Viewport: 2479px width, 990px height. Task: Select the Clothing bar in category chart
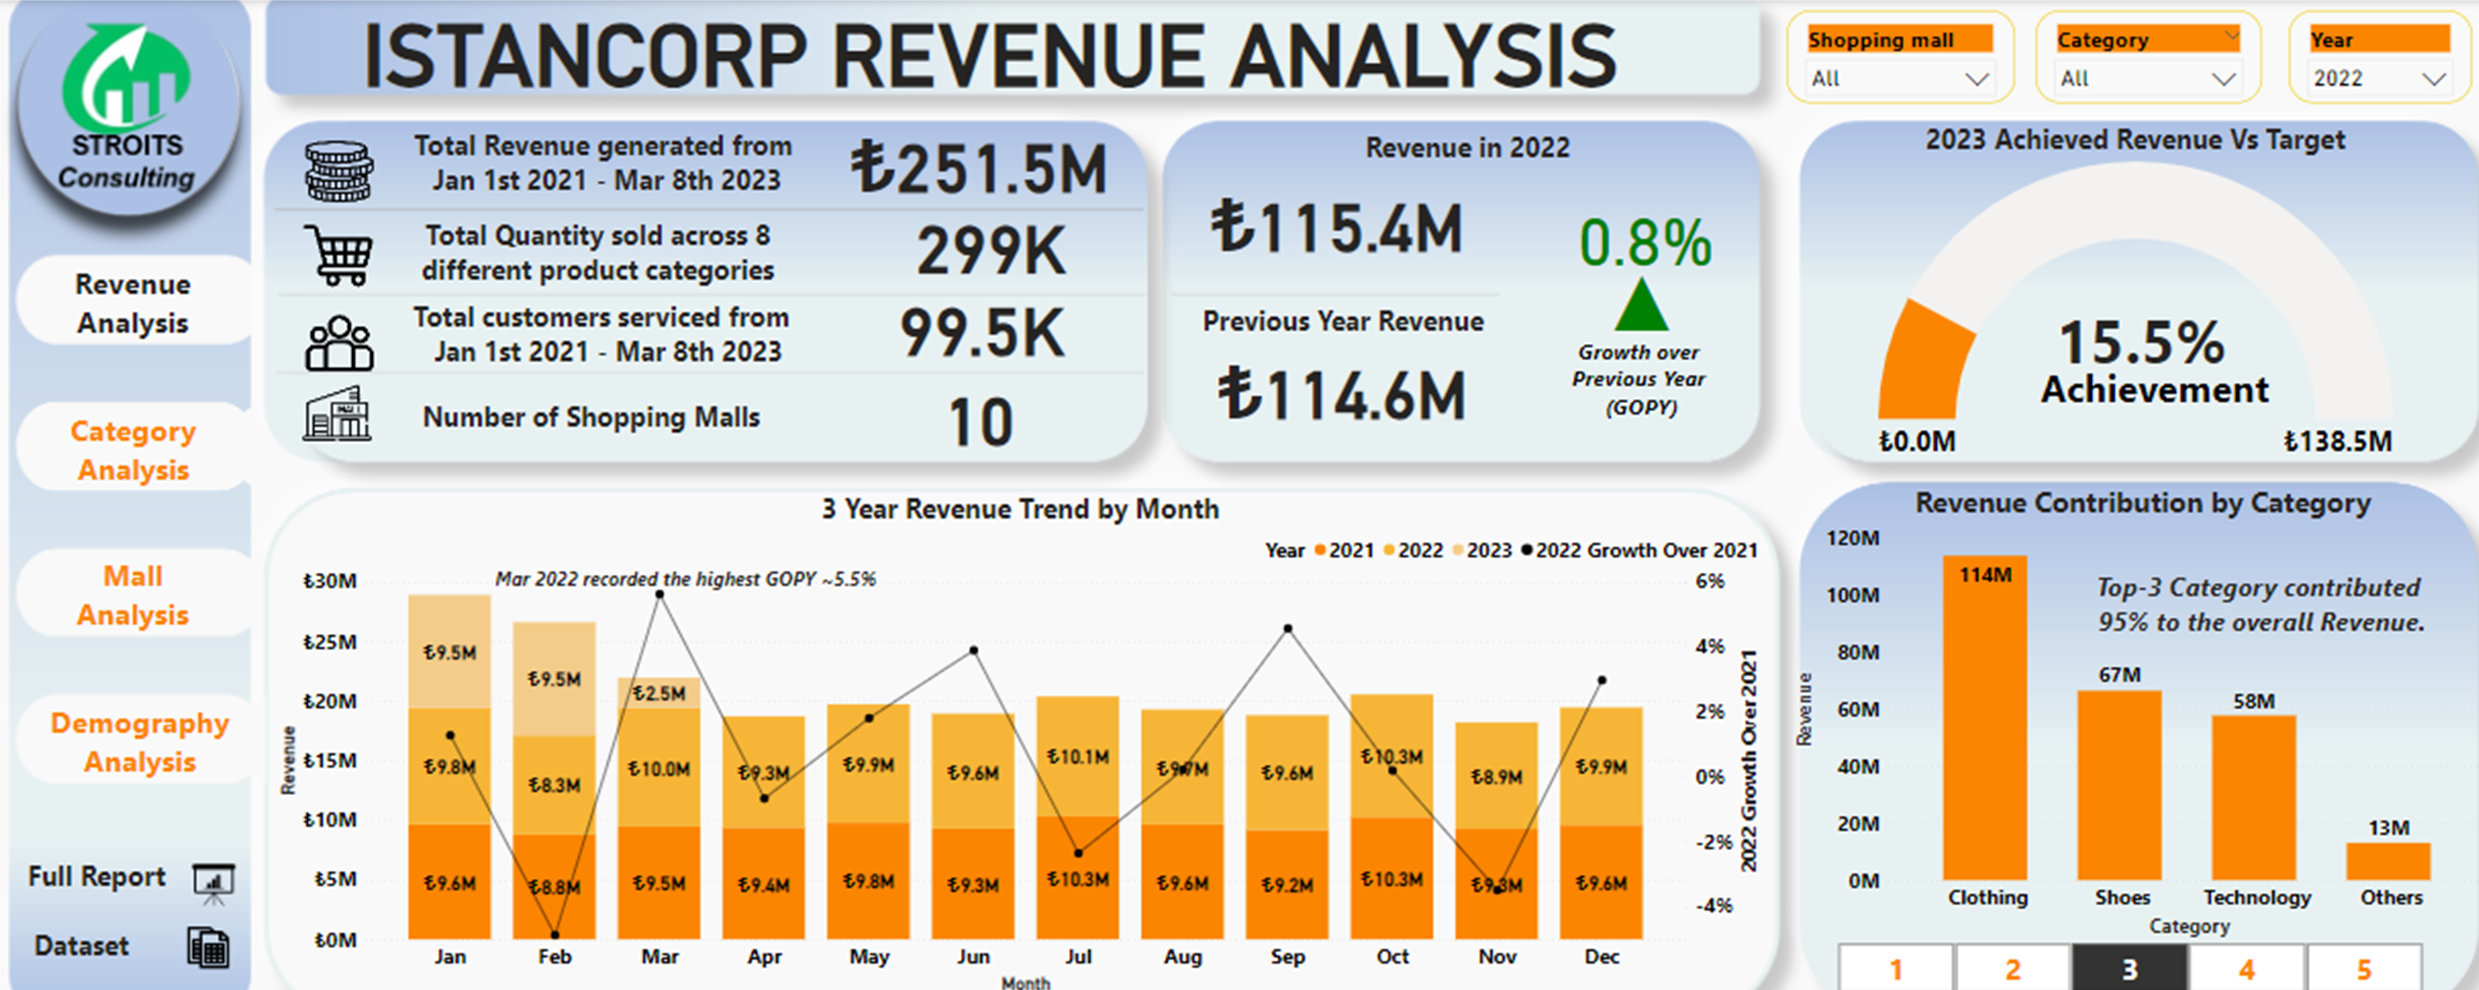point(1985,720)
